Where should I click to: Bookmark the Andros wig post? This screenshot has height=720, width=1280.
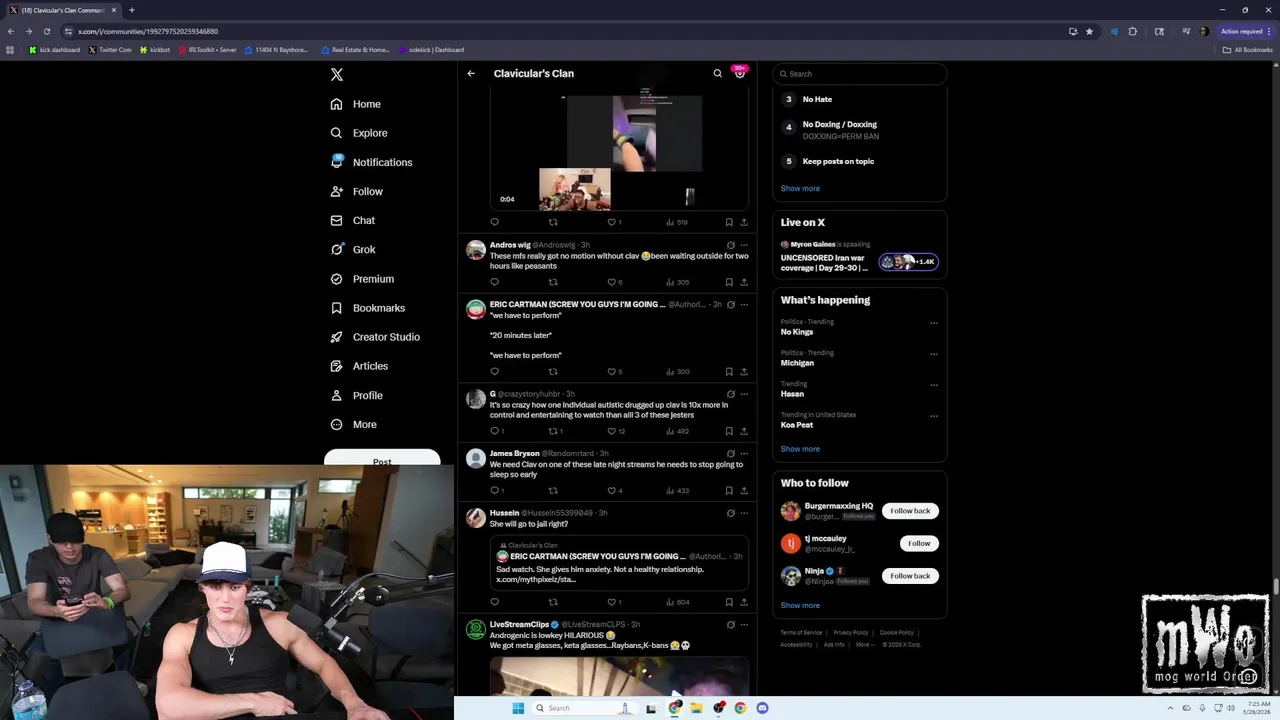pyautogui.click(x=729, y=282)
